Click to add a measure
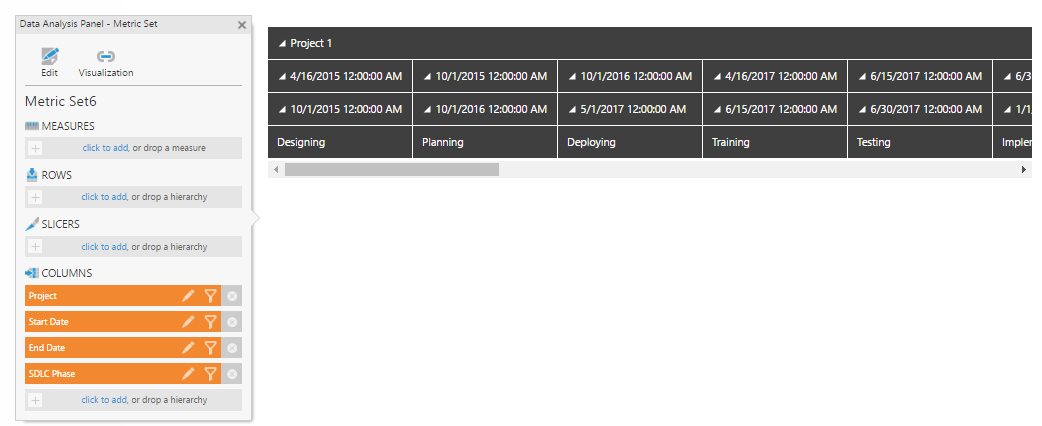 105,148
